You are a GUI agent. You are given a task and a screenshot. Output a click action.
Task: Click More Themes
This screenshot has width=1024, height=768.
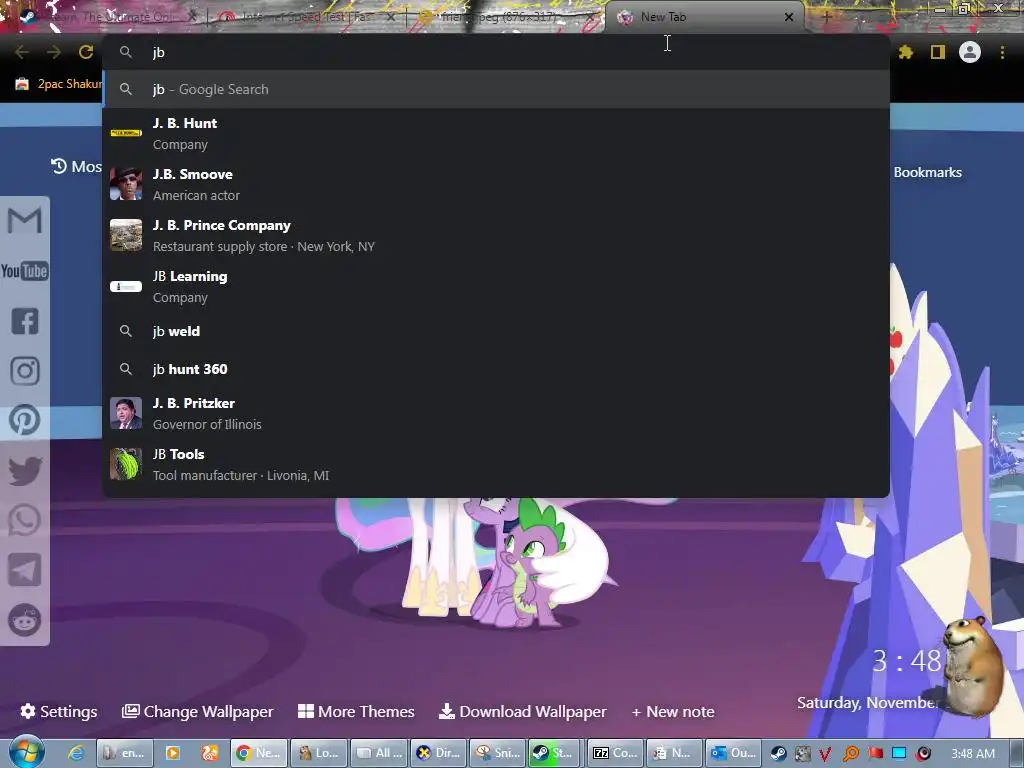(356, 711)
